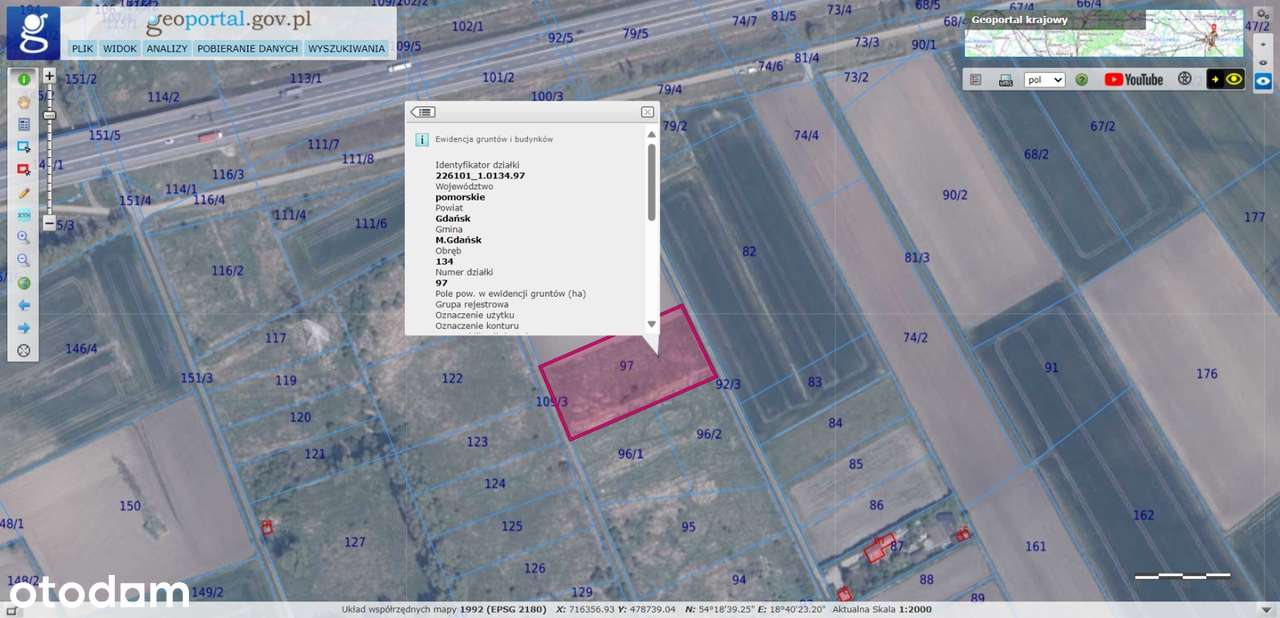1280x618 pixels.
Task: Click the popup scrollbar thumb
Action: pyautogui.click(x=652, y=182)
